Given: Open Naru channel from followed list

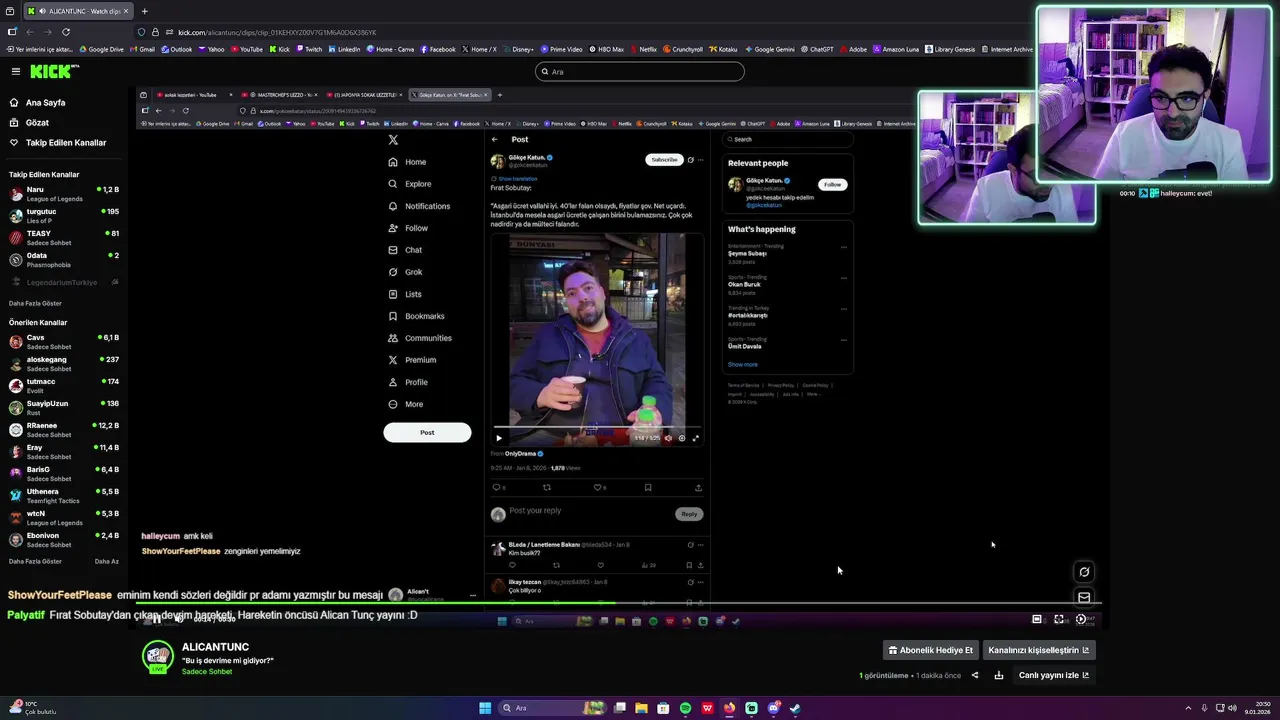Looking at the screenshot, I should click(64, 194).
